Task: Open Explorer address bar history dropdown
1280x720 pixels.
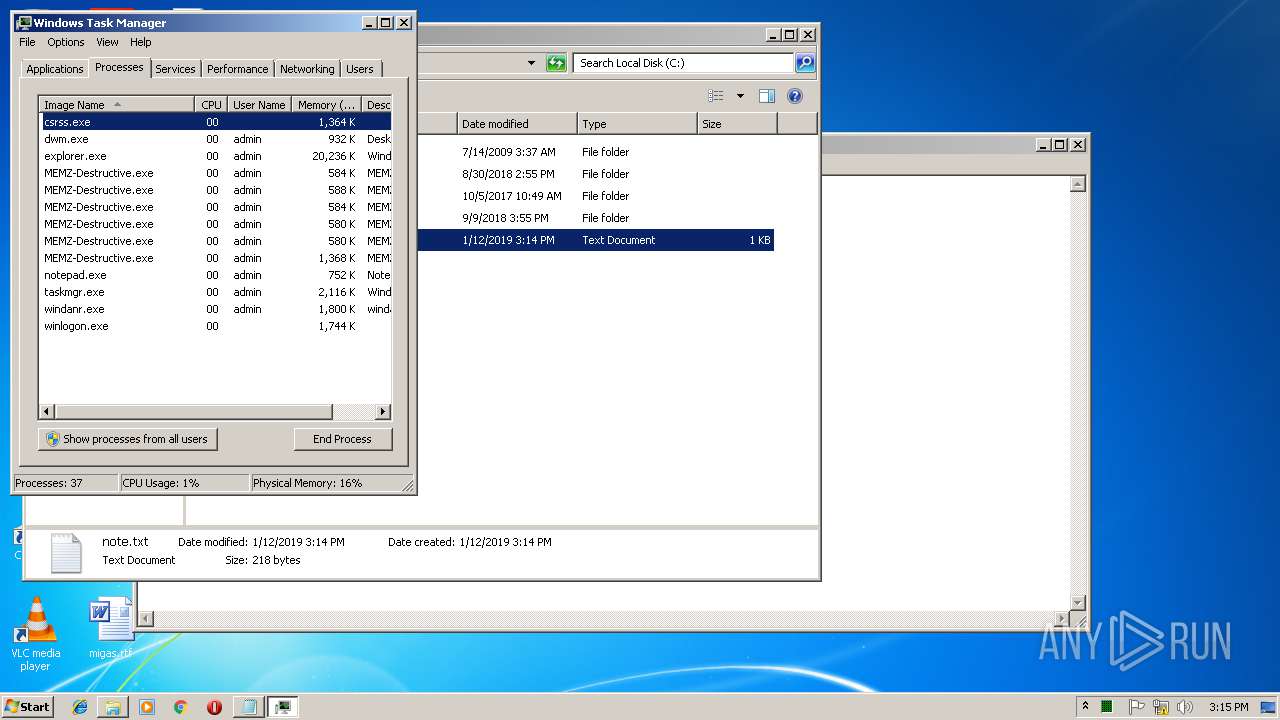Action: [x=532, y=63]
